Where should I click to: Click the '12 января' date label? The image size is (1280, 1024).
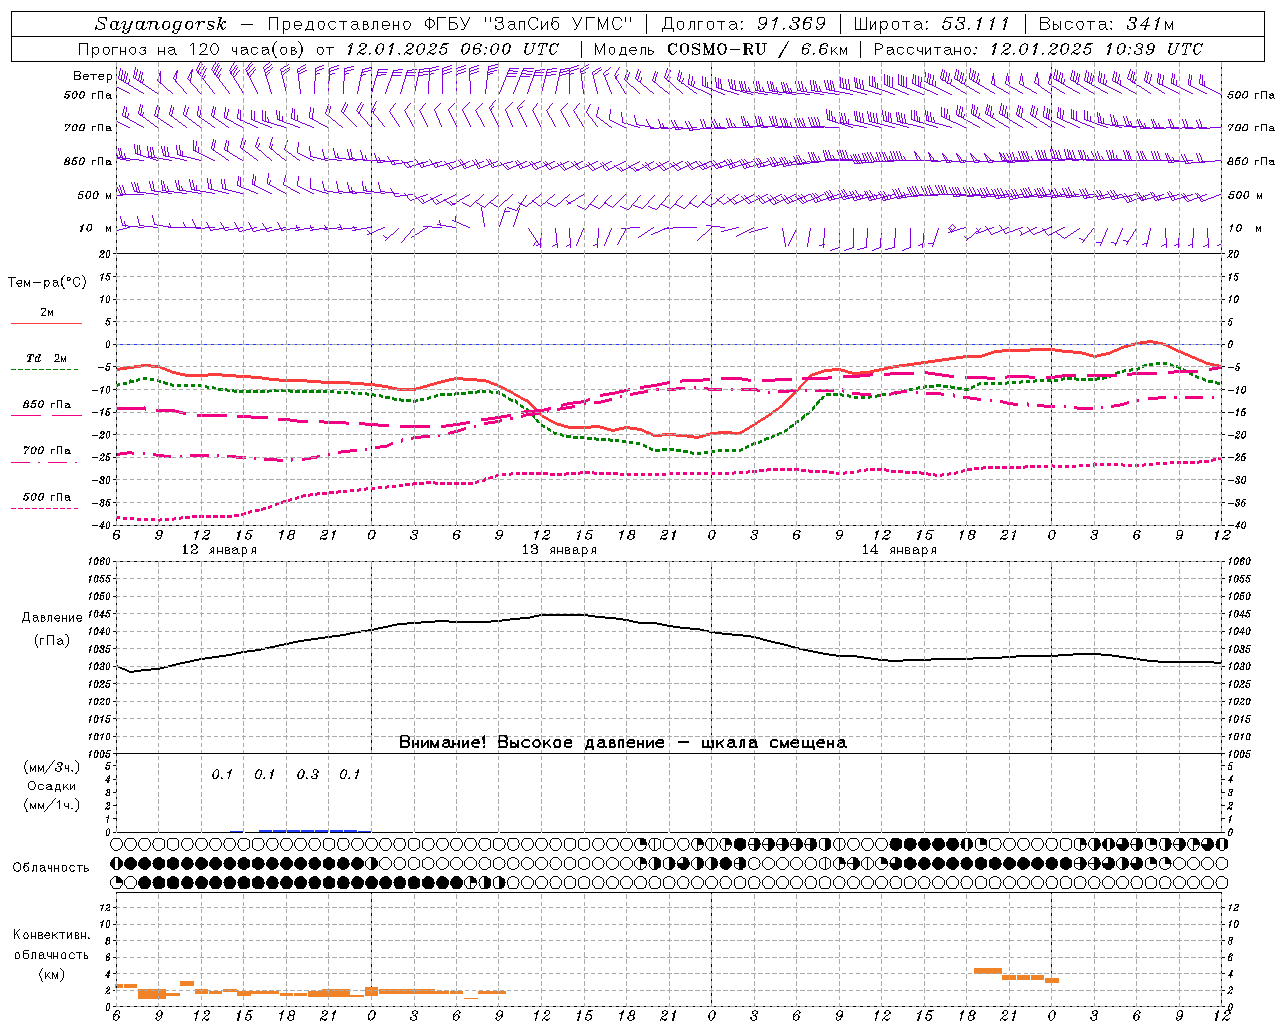click(x=219, y=550)
